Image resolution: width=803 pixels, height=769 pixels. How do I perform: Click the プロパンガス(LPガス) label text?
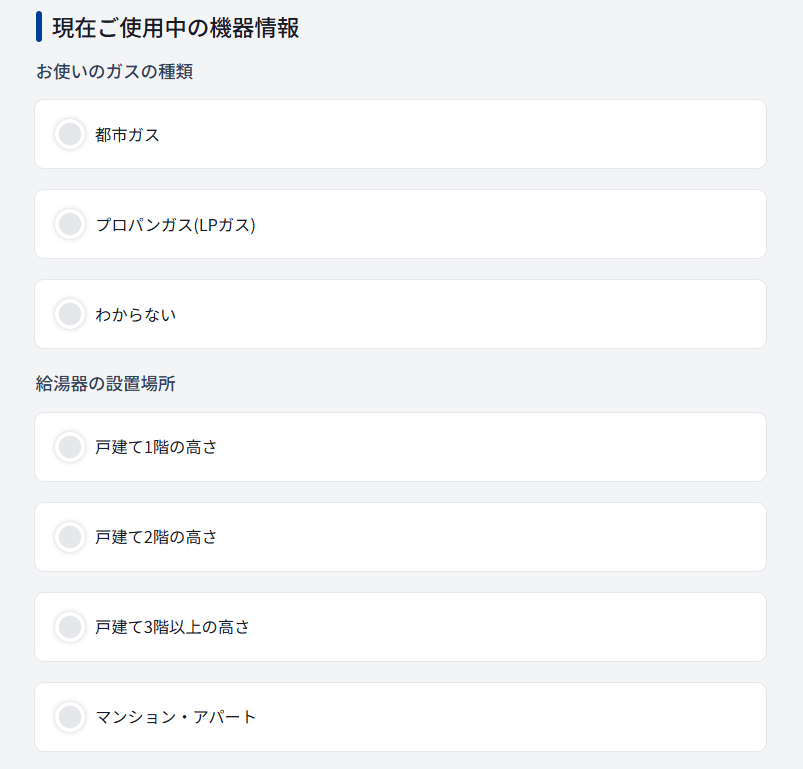(175, 225)
